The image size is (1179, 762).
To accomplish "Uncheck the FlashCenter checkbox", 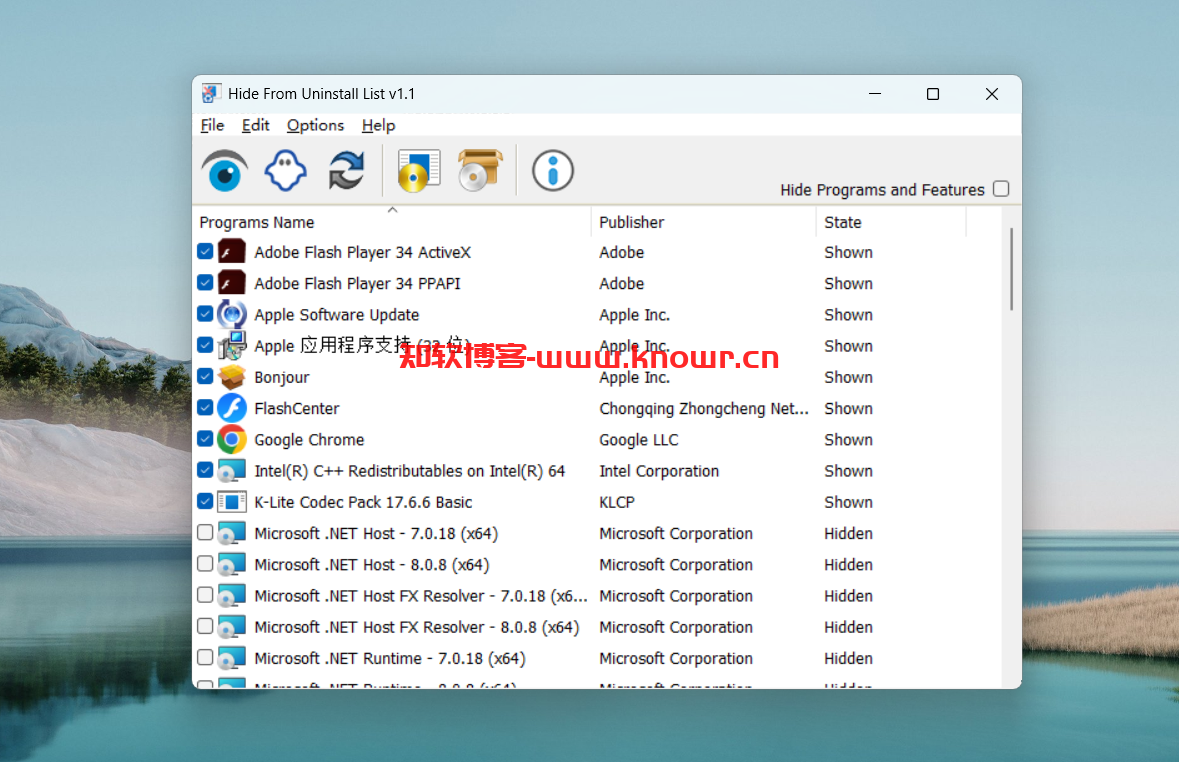I will coord(205,408).
